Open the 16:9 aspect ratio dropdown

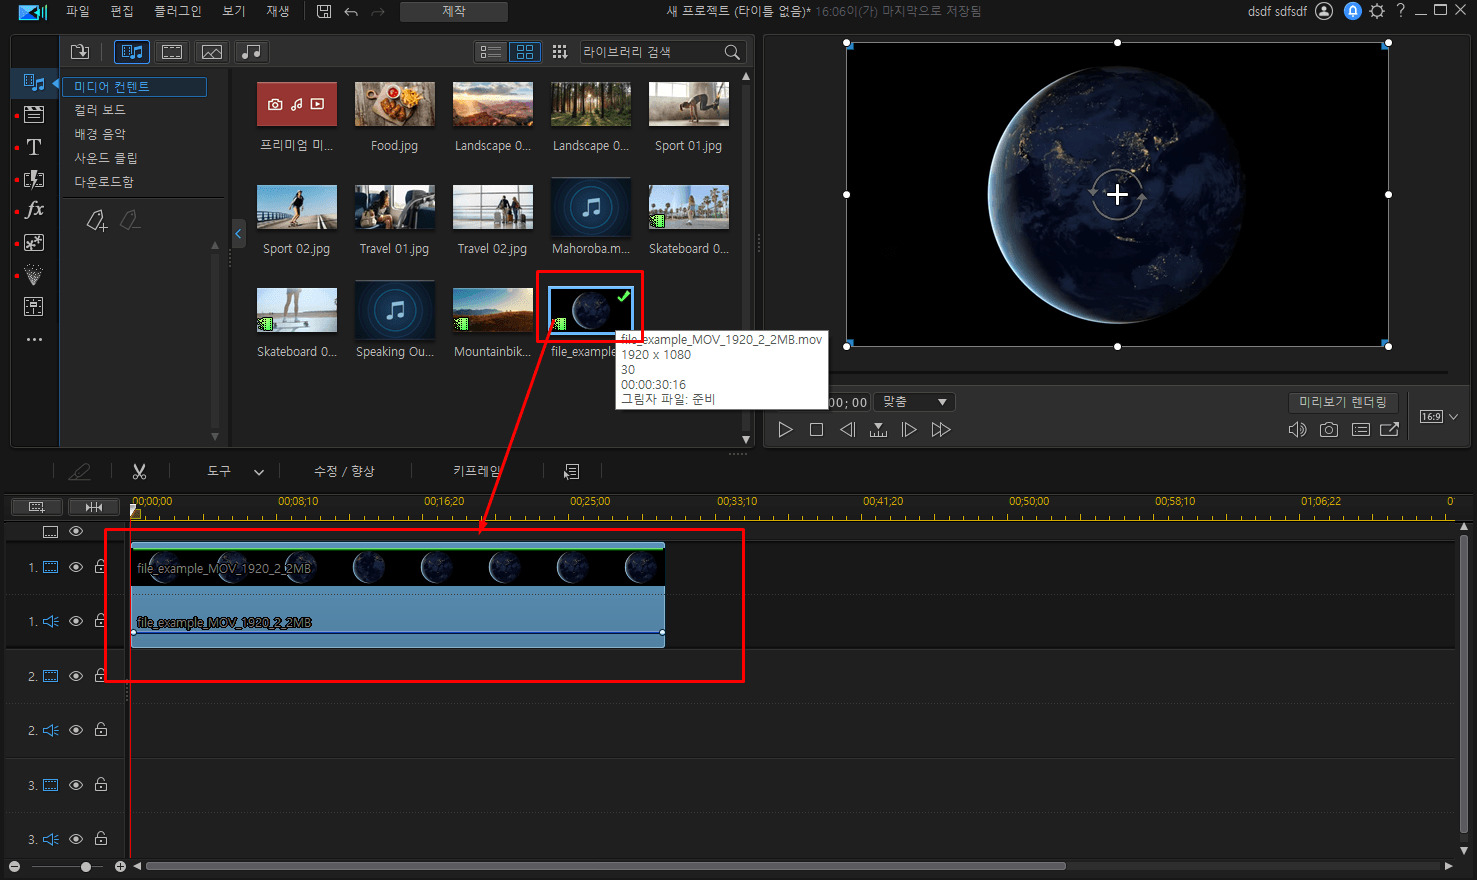1439,416
